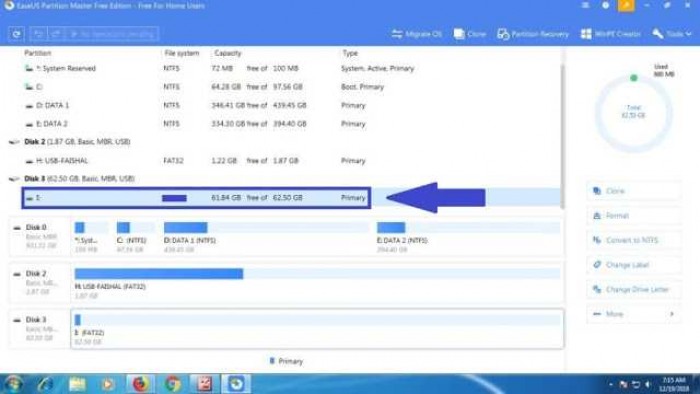Launch WinPE Creator
This screenshot has height=394, width=700.
tap(611, 34)
